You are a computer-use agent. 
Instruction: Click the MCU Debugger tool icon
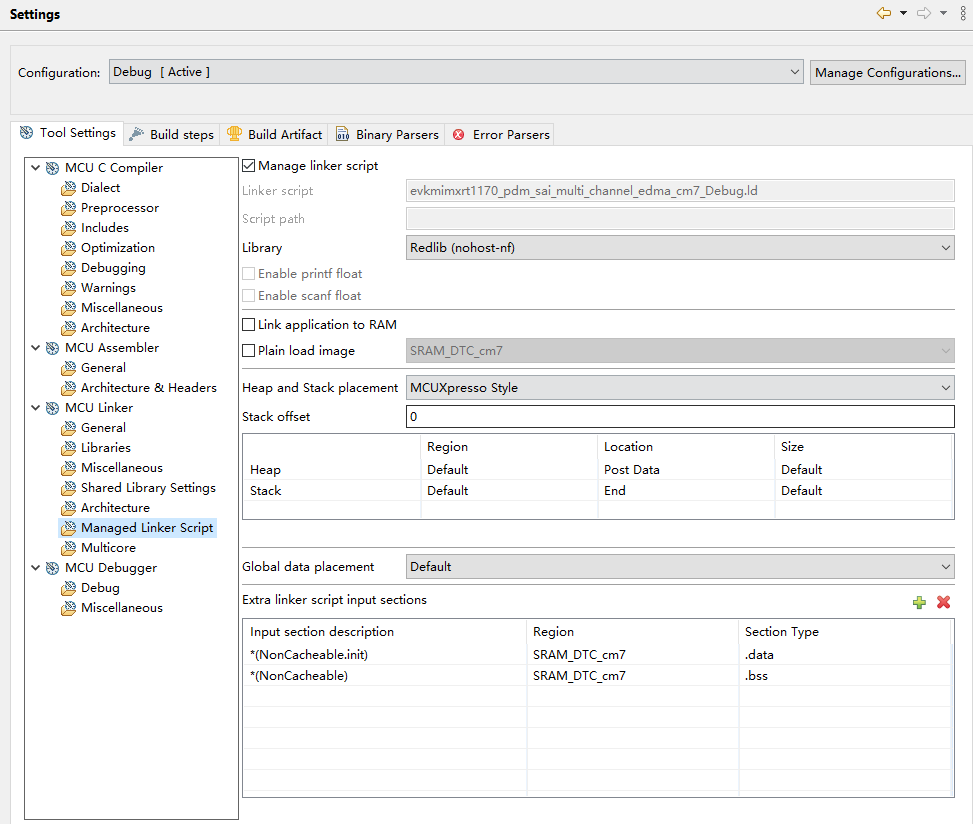coord(52,568)
